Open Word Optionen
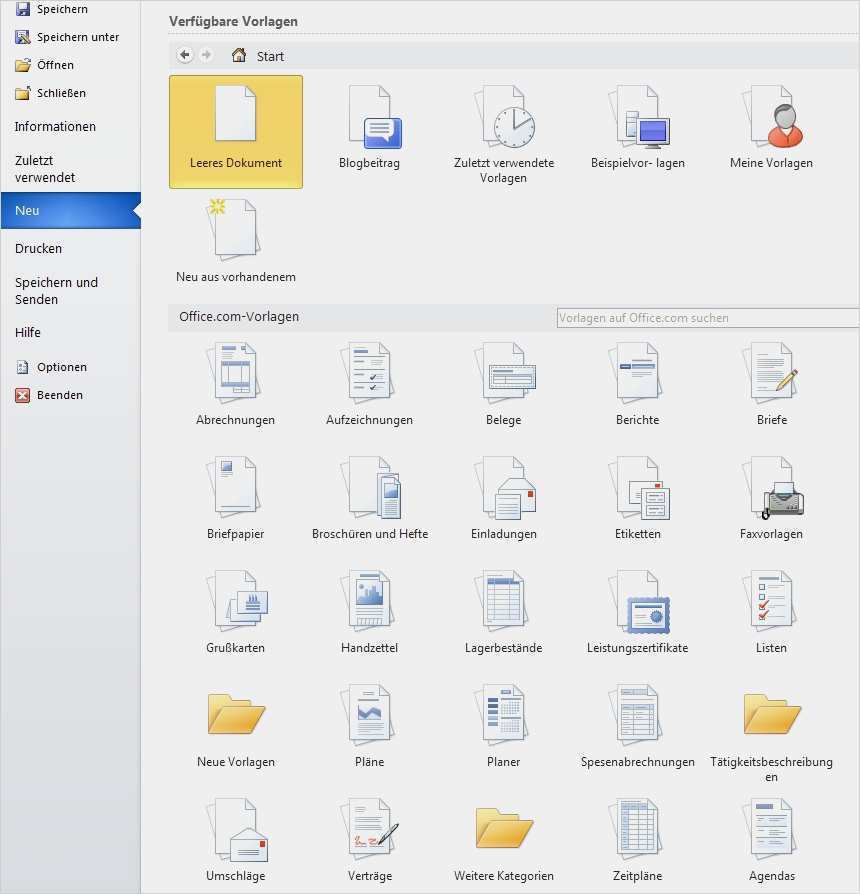Viewport: 860px width, 894px height. pos(60,366)
